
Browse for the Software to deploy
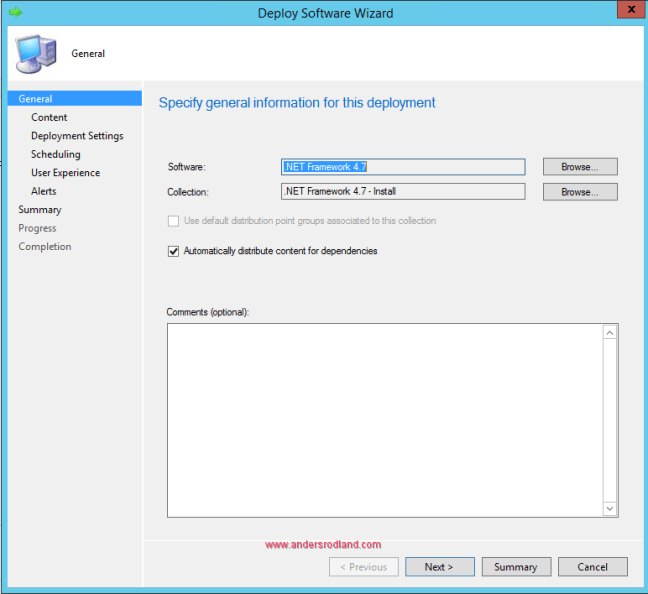pyautogui.click(x=580, y=167)
